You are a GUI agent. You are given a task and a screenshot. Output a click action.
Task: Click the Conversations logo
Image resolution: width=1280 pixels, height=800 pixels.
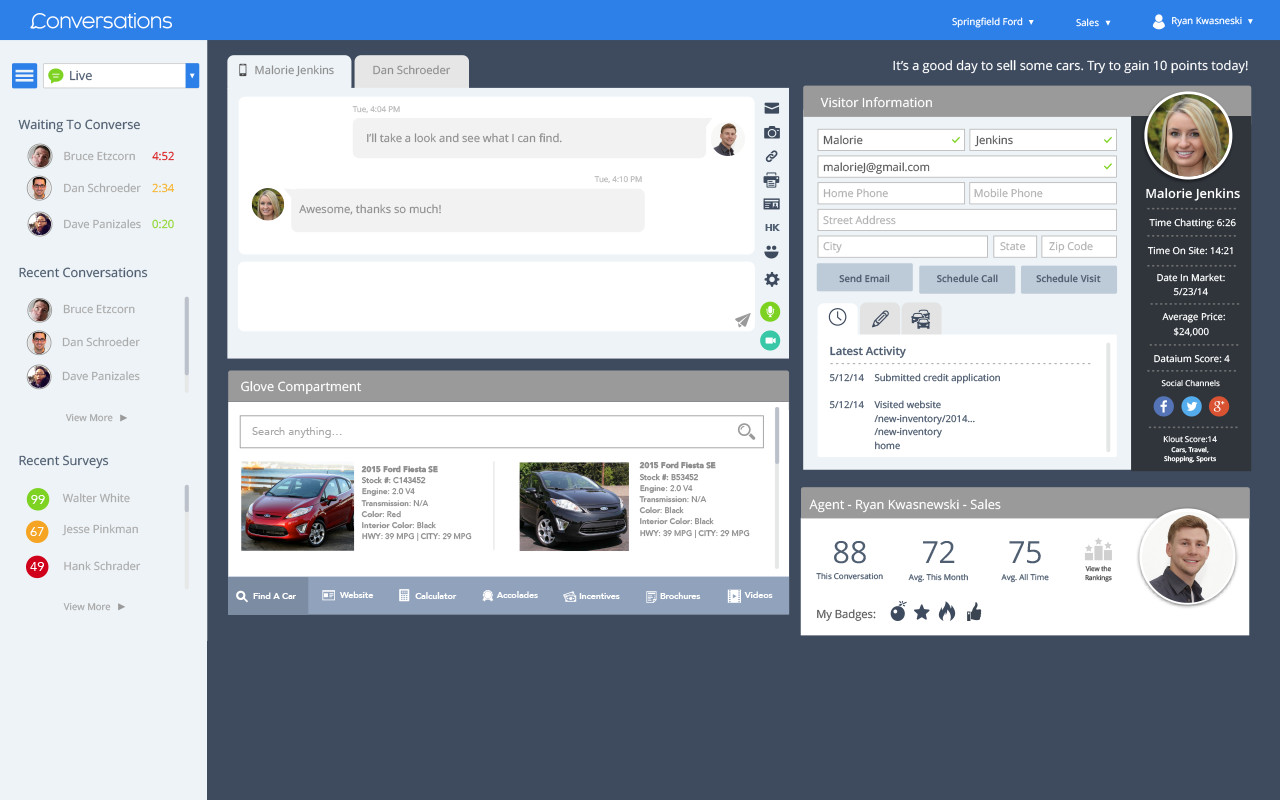pos(101,21)
